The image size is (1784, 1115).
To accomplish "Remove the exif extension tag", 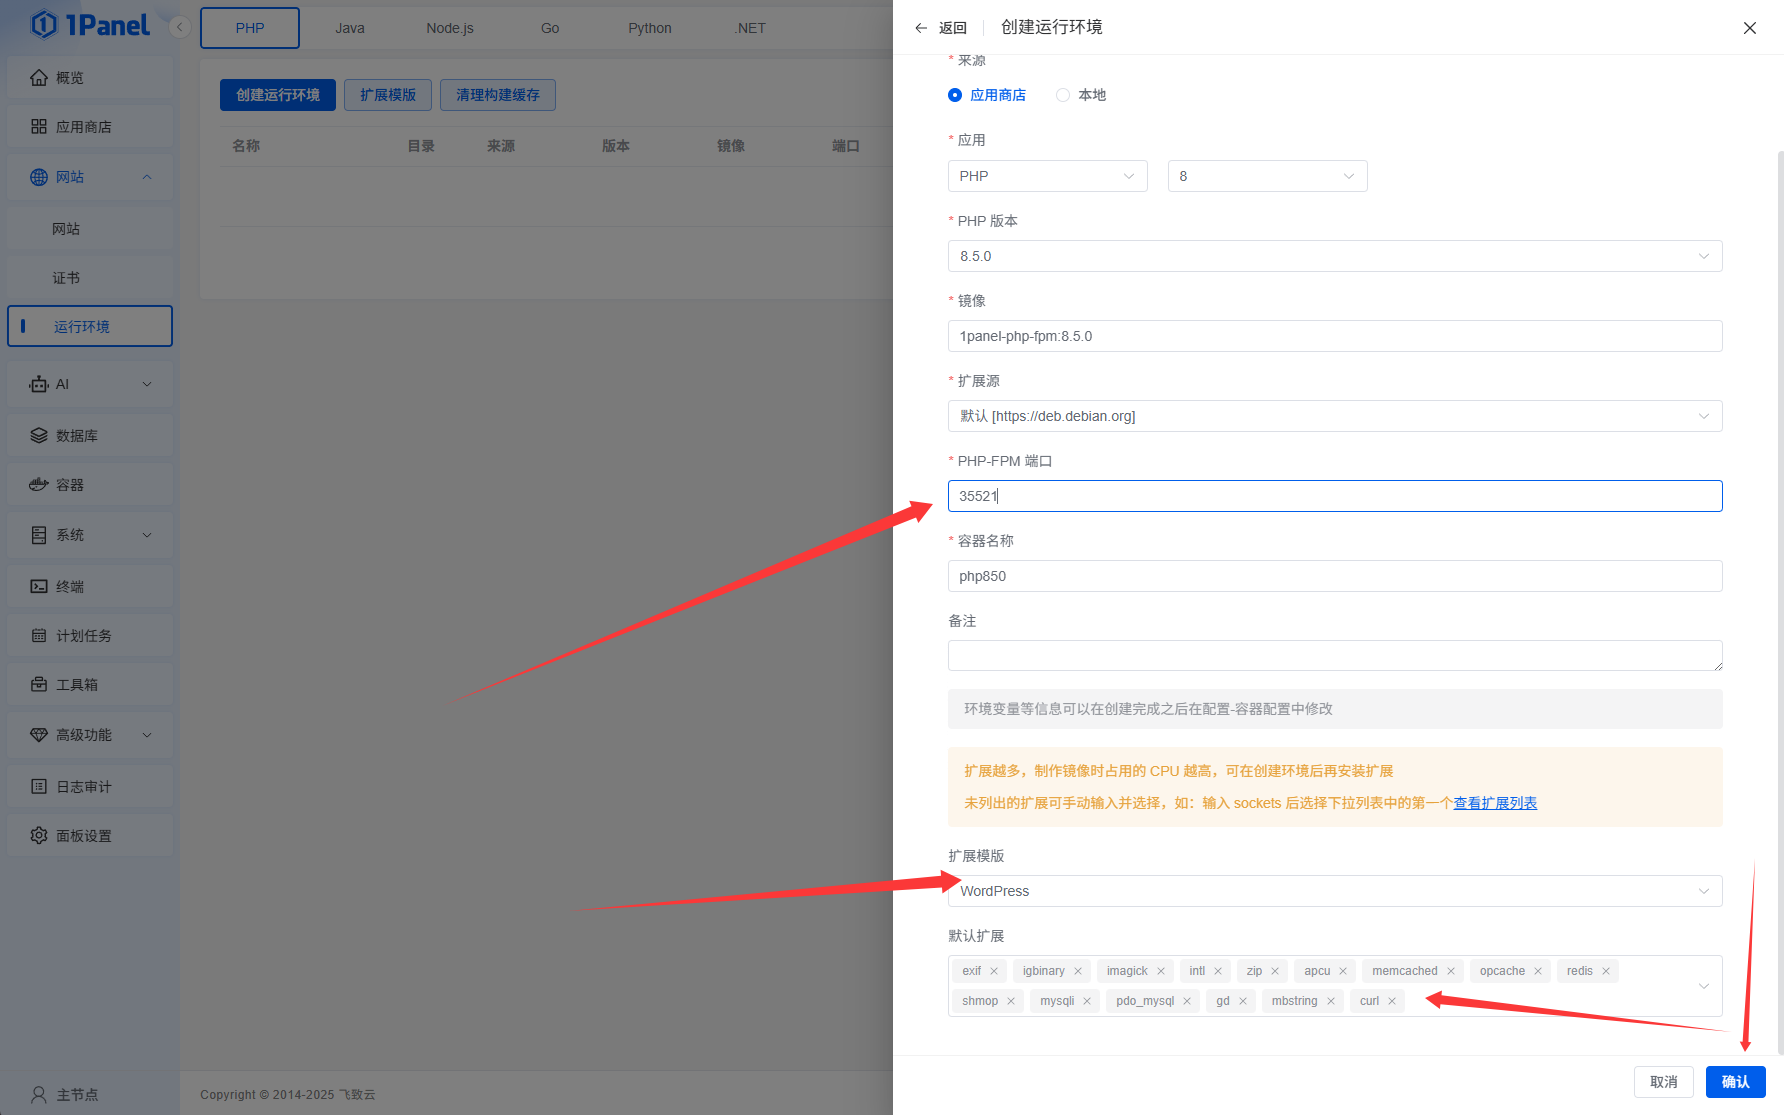I will click(x=994, y=971).
